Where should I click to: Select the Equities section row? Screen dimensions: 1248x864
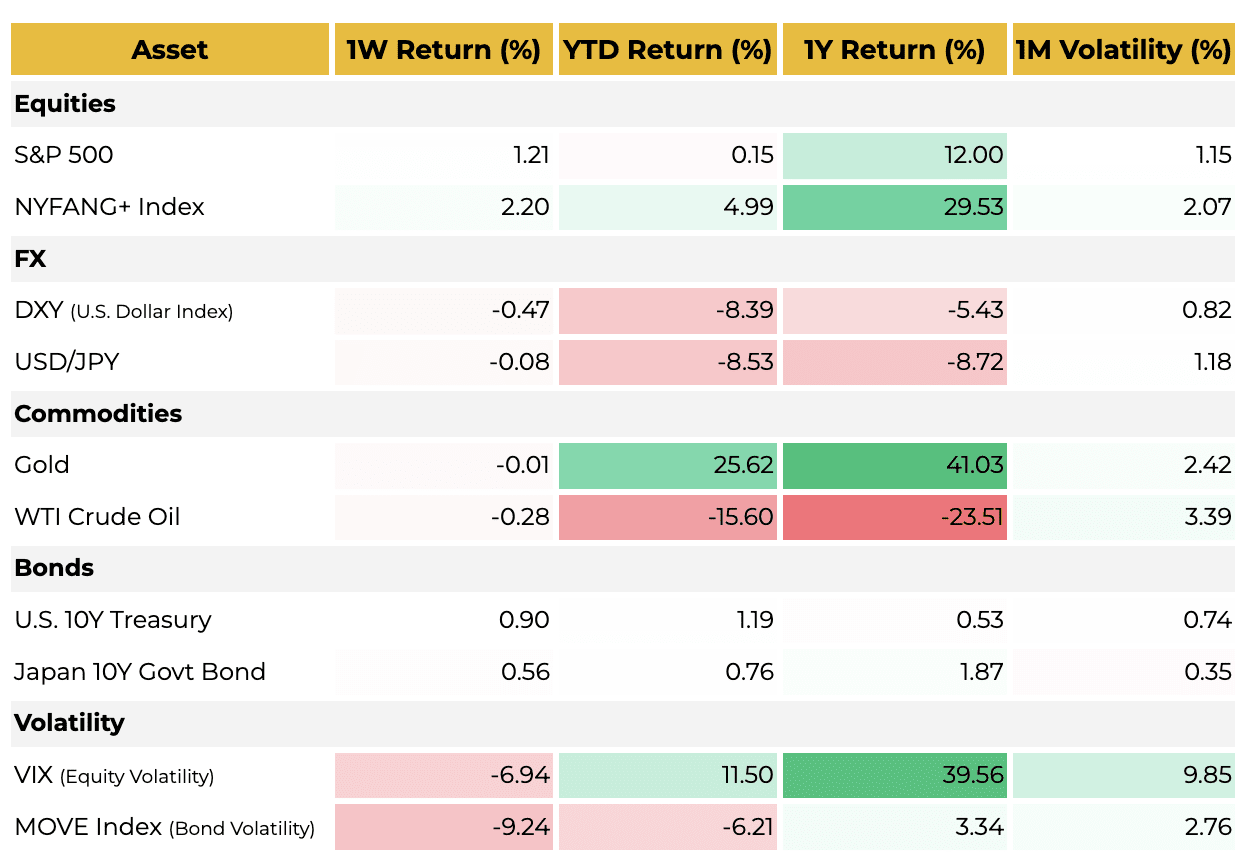623,104
